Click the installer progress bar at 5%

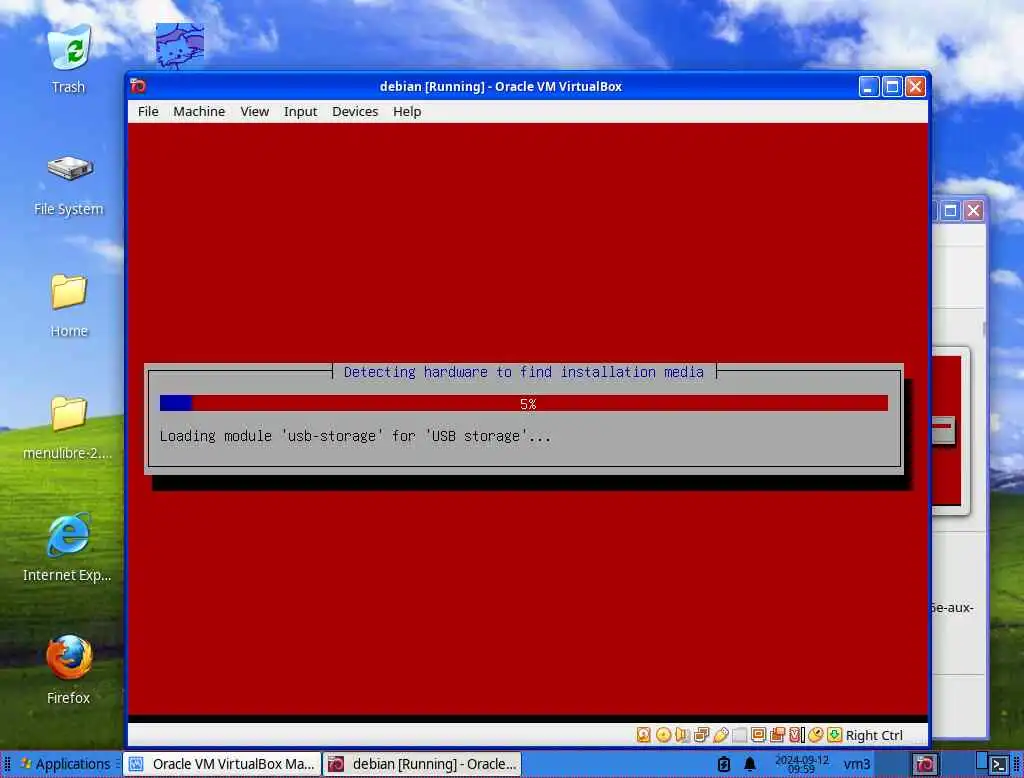pos(524,403)
